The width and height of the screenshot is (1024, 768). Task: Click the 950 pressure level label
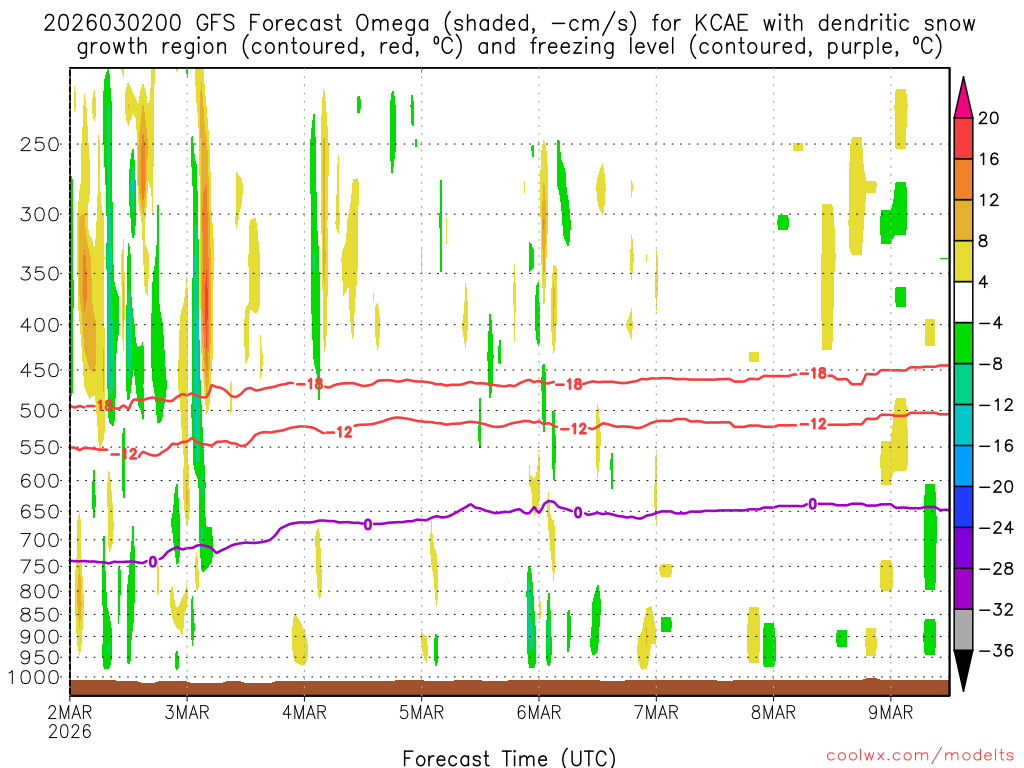coord(40,658)
